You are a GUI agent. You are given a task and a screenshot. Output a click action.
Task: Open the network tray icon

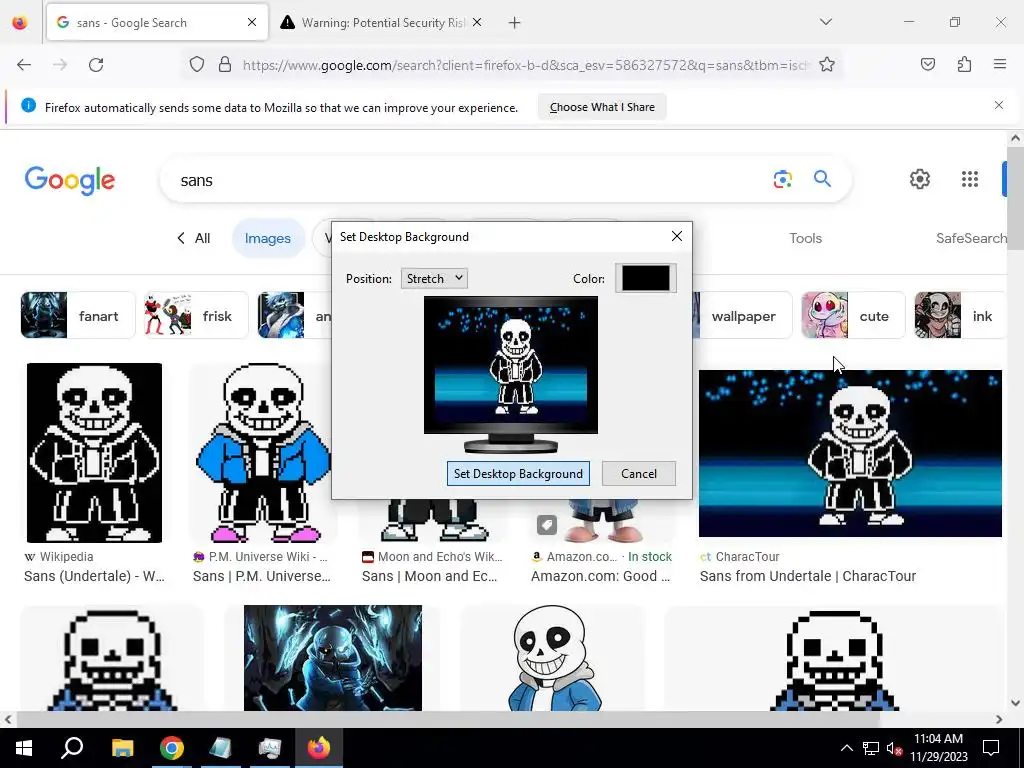[x=871, y=748]
